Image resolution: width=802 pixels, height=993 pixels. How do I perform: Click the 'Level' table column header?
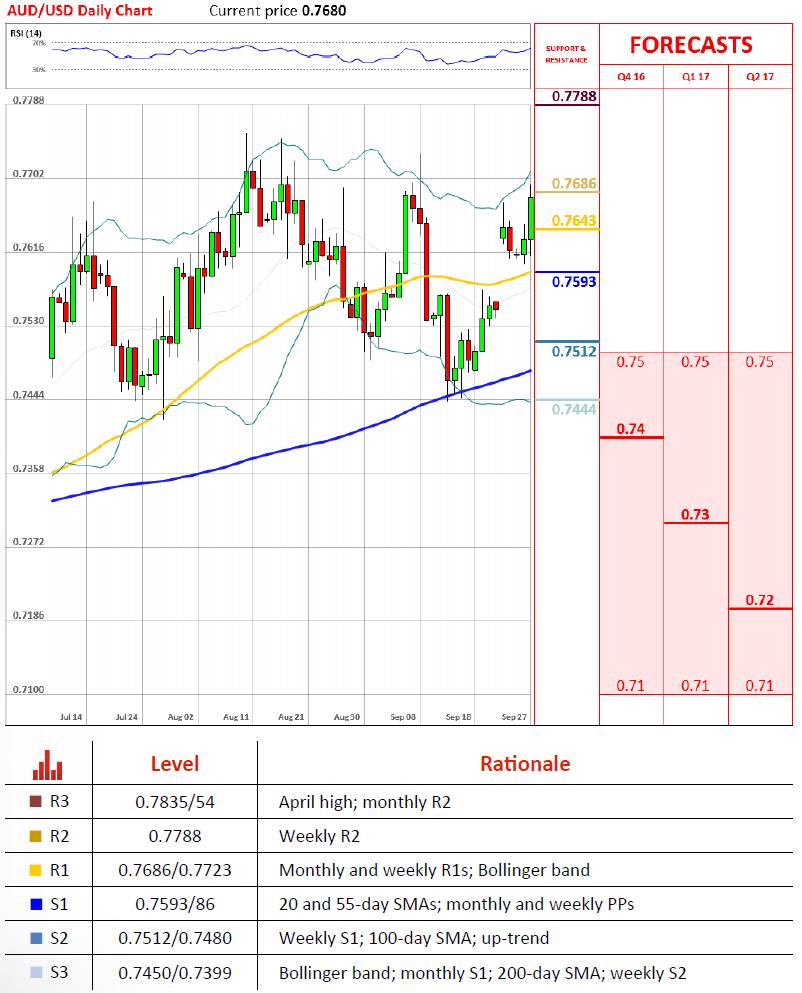coord(175,764)
